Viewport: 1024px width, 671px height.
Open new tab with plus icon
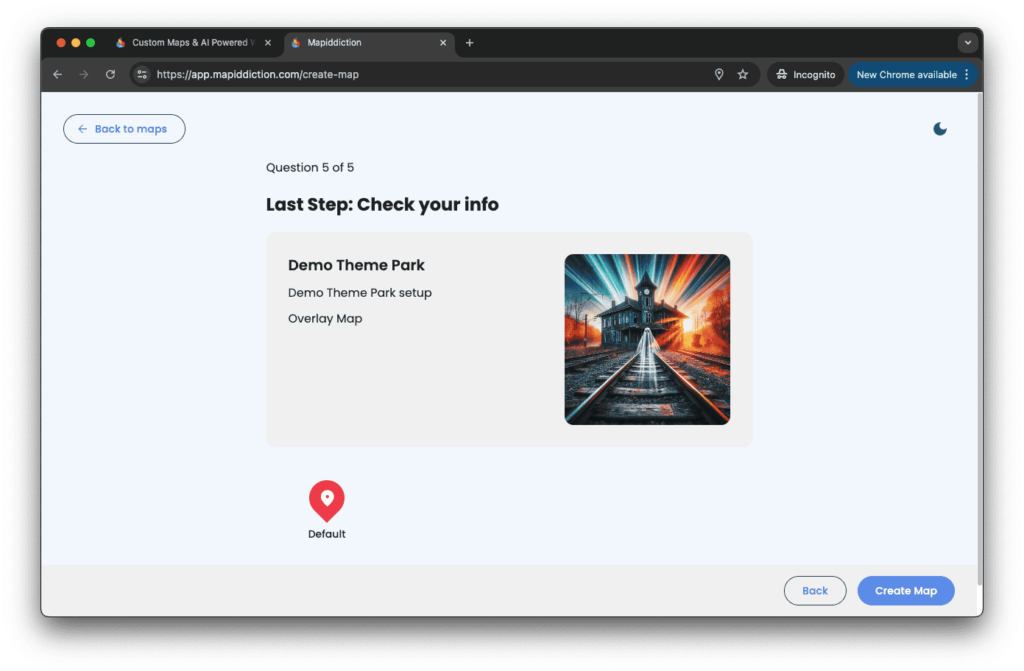[x=470, y=43]
